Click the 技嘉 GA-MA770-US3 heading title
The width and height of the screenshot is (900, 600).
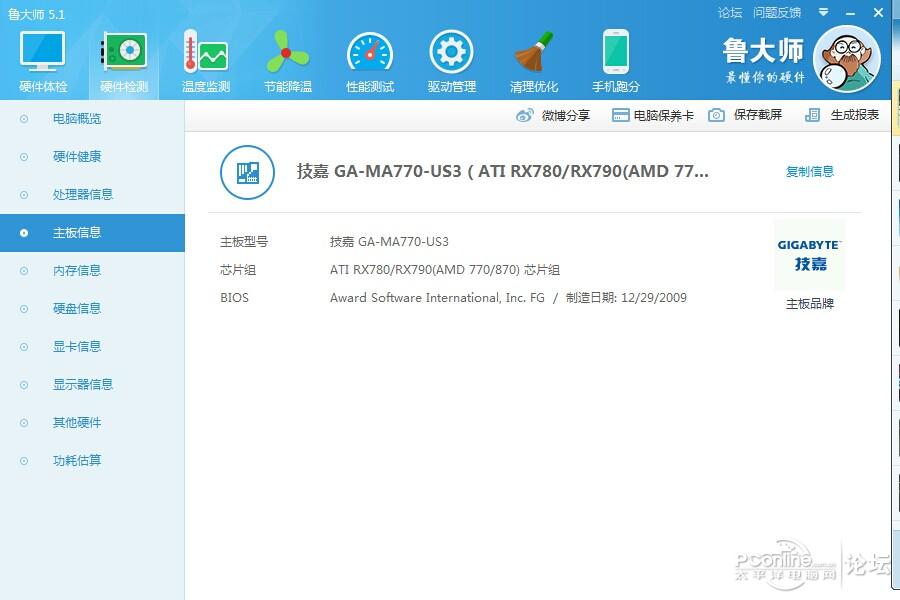coord(502,171)
